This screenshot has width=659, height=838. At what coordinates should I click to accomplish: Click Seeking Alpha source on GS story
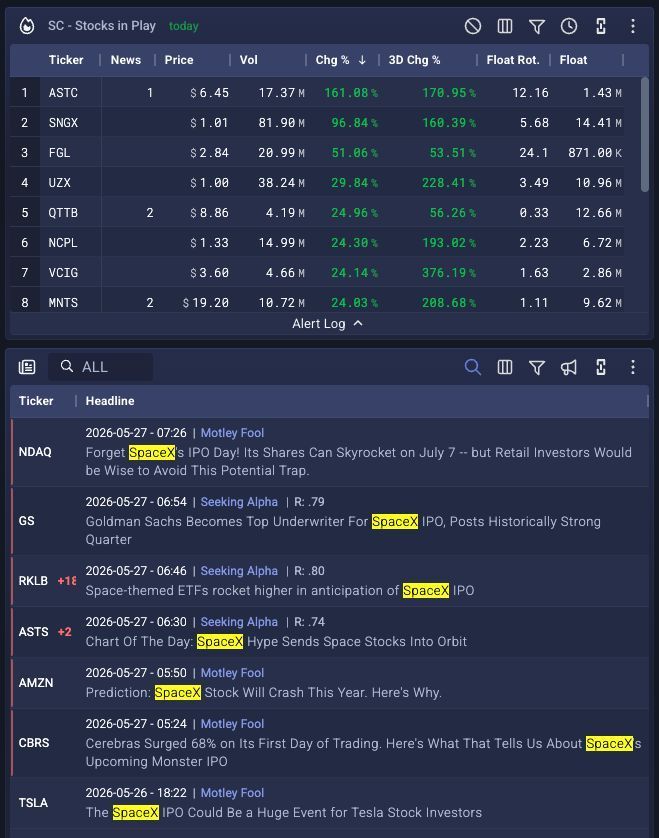coord(239,502)
